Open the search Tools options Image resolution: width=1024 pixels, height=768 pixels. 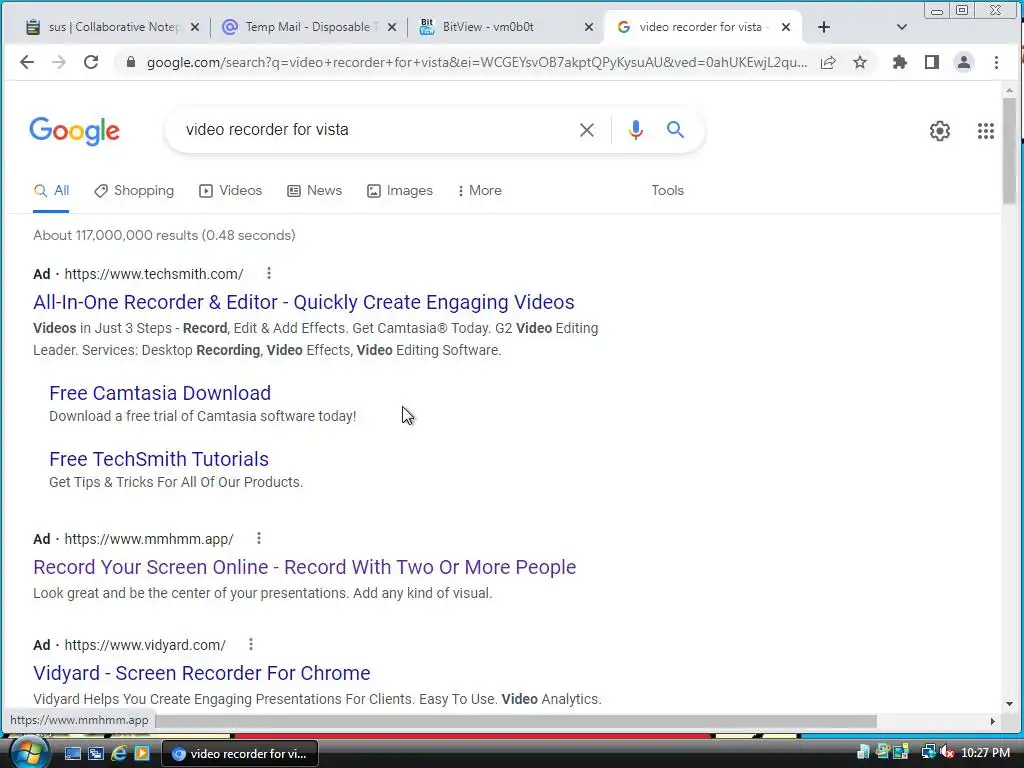click(667, 191)
